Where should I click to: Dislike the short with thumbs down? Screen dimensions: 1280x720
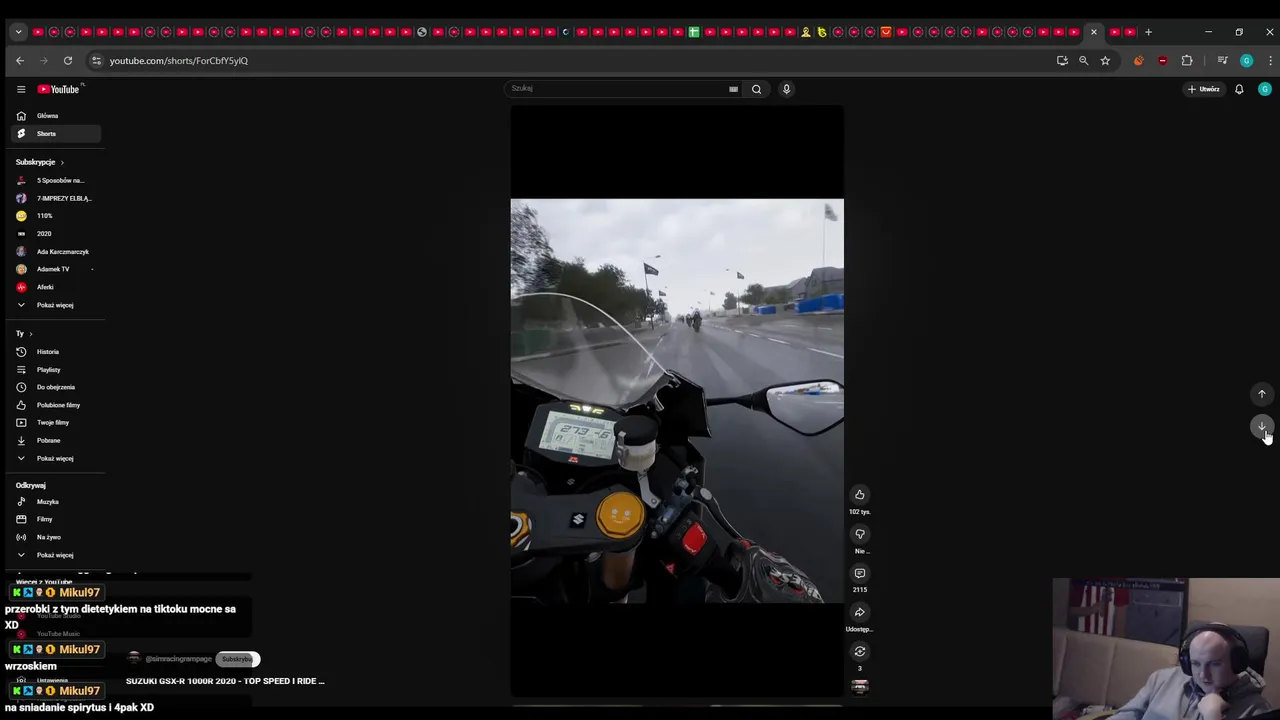tap(859, 534)
